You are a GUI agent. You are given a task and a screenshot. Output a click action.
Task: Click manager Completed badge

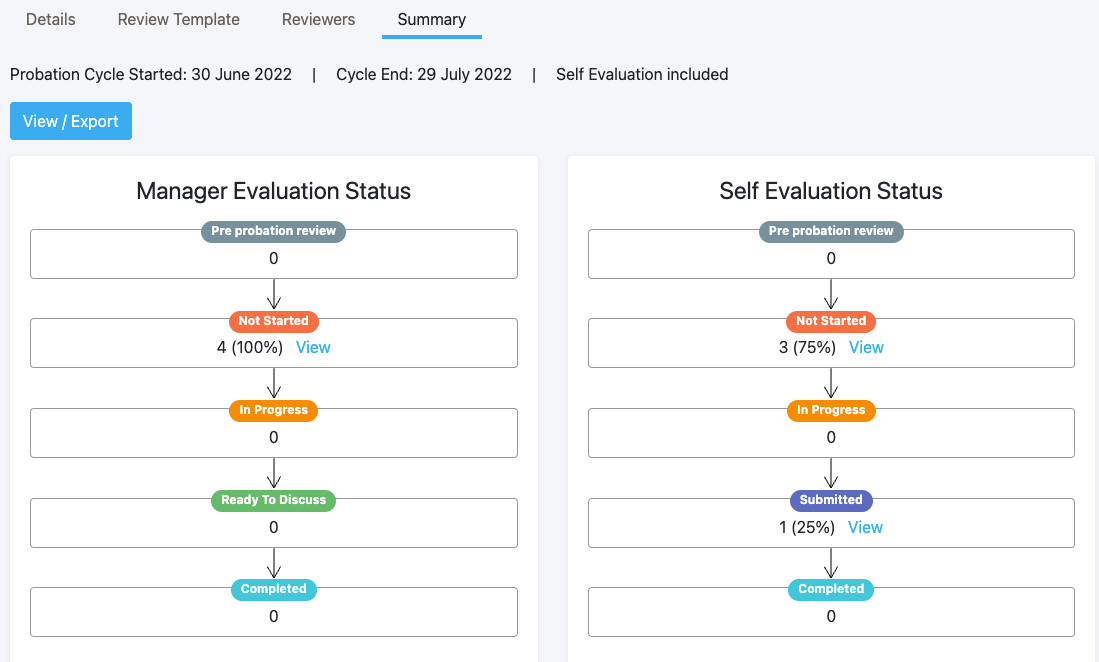point(273,589)
